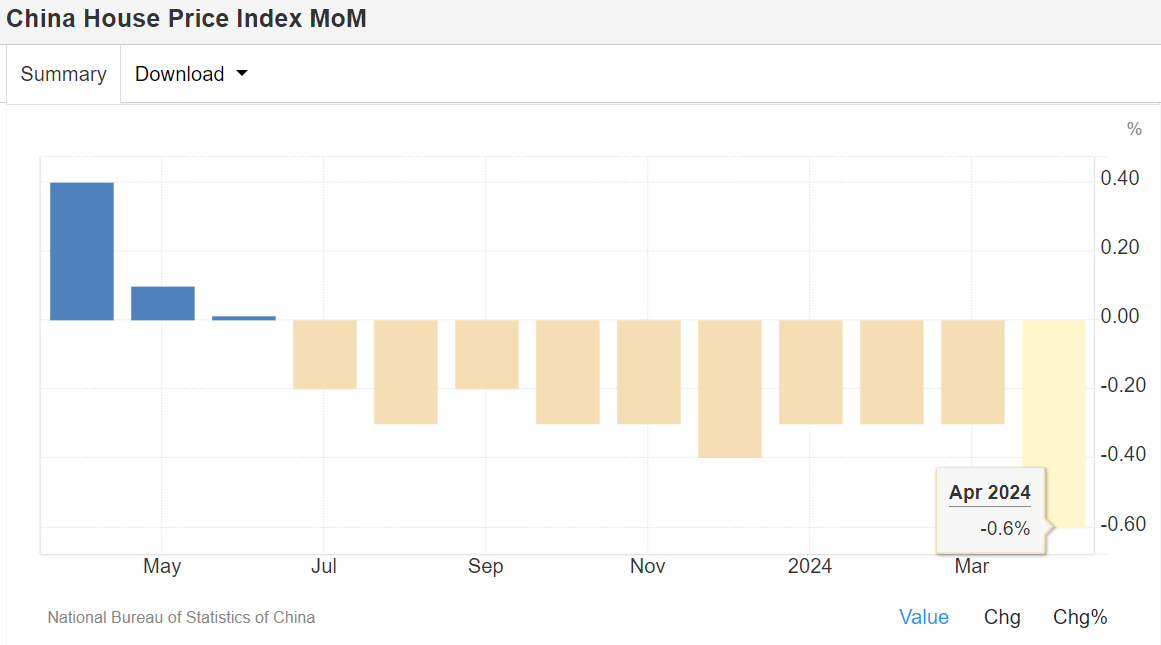
Task: Click the Download dropdown caret arrow
Action: (x=241, y=74)
